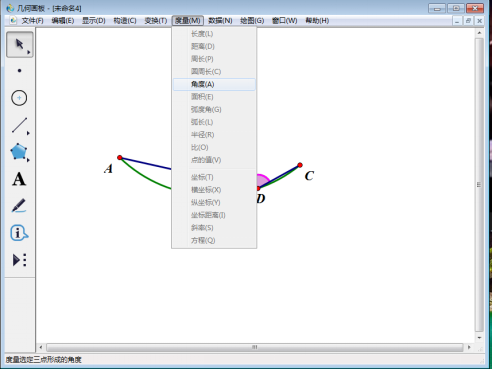This screenshot has height=370, width=492.
Task: Select the Marker pen tool
Action: [19, 206]
